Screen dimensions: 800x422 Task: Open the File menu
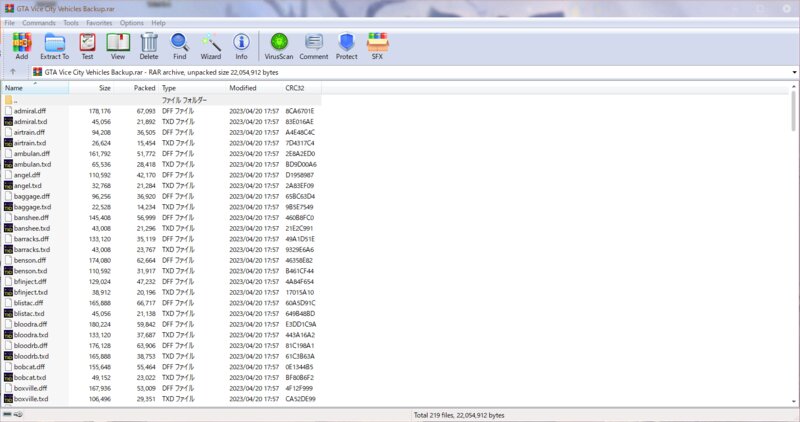9,23
